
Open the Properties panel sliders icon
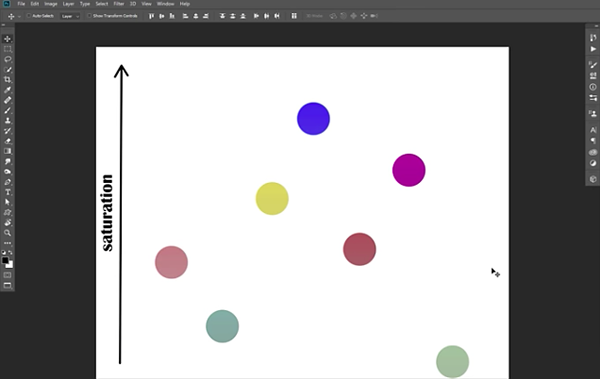tap(593, 98)
